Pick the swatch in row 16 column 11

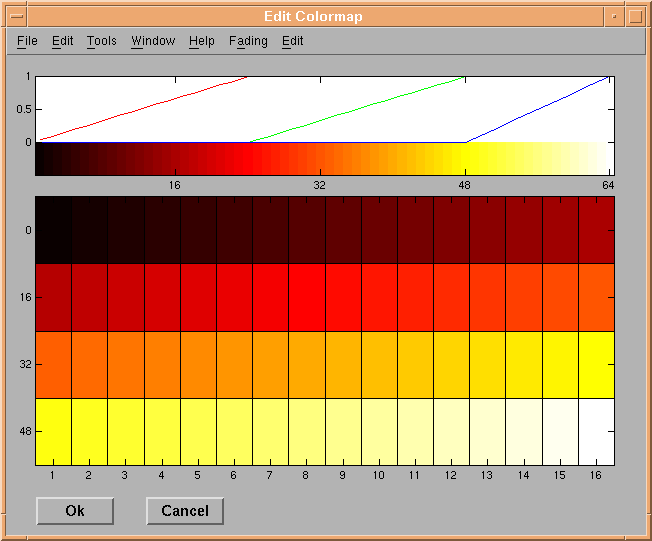415,297
